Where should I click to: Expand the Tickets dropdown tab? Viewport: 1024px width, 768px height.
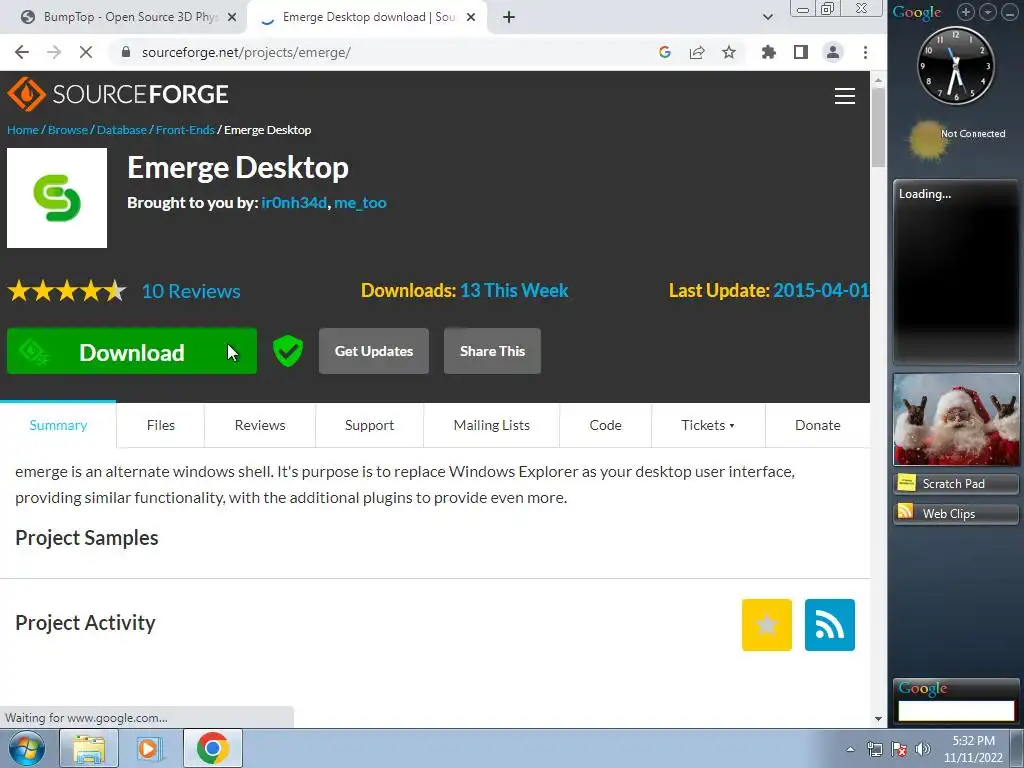(x=708, y=425)
